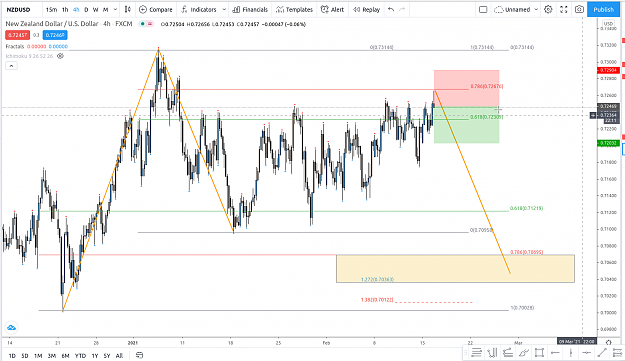This screenshot has height=361, width=625.
Task: Open the Go to date calendar icon
Action: (x=139, y=355)
